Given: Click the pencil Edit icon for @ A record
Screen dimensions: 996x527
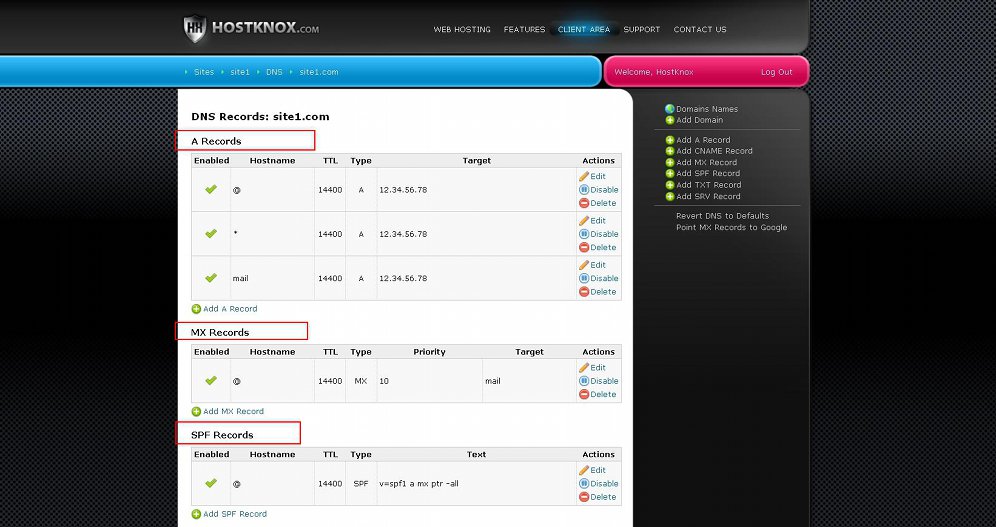Looking at the screenshot, I should point(584,176).
